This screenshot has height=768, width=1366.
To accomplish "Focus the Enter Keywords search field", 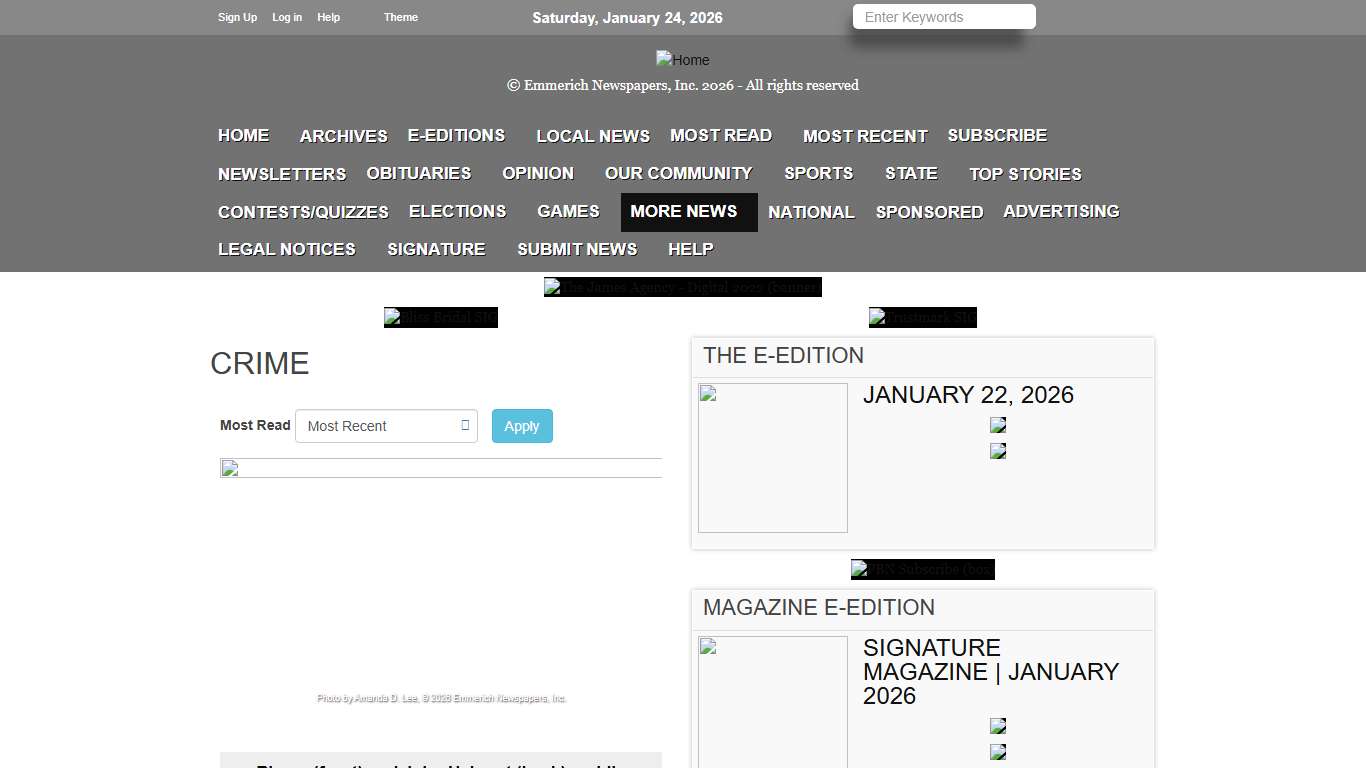I will (x=943, y=17).
